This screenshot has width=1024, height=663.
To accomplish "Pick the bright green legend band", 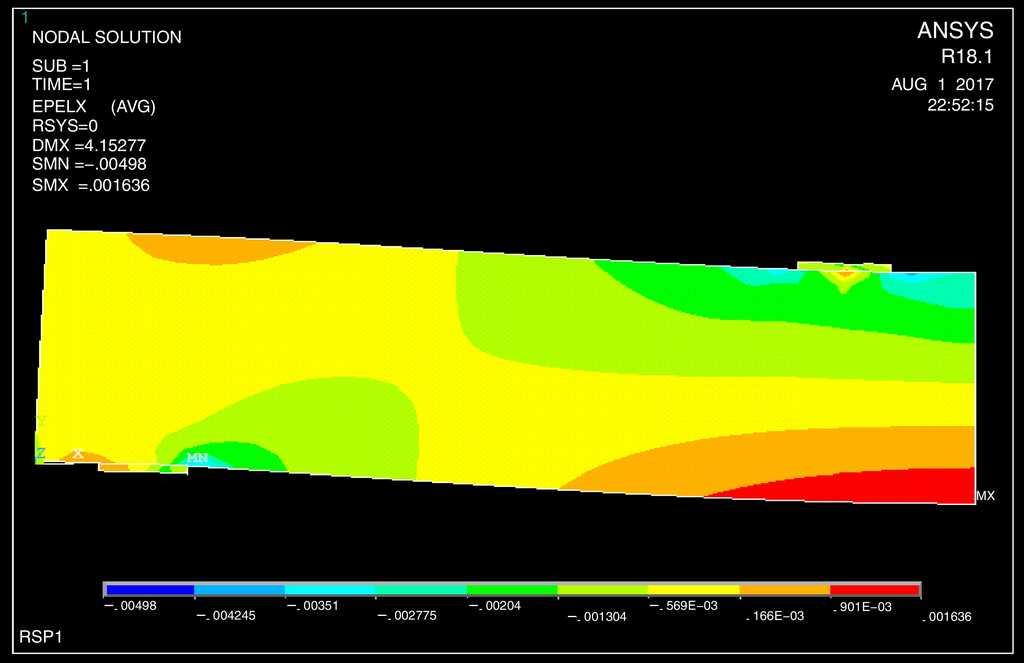I will (x=512, y=590).
